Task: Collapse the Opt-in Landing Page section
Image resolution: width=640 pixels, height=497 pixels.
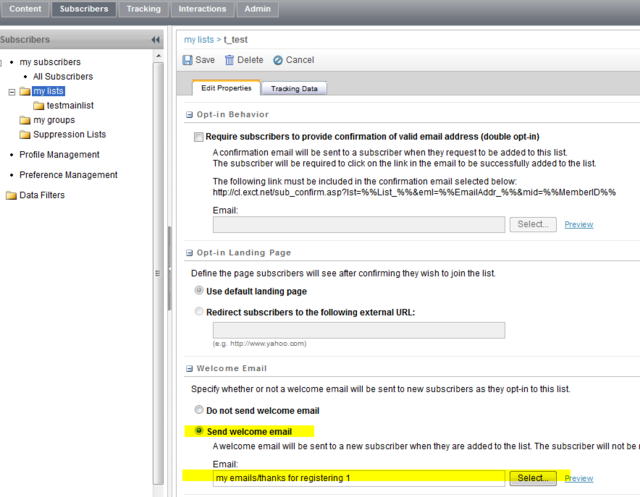Action: coord(189,253)
